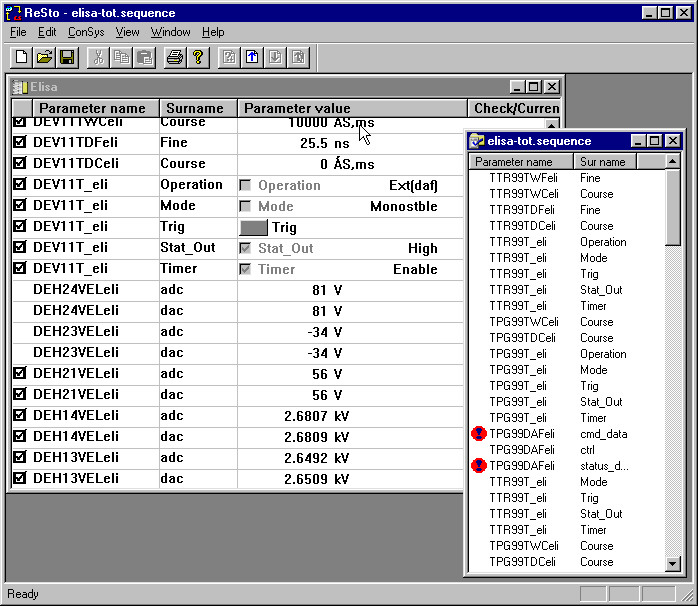Open the Window menu
The width and height of the screenshot is (698, 606).
[x=171, y=32]
